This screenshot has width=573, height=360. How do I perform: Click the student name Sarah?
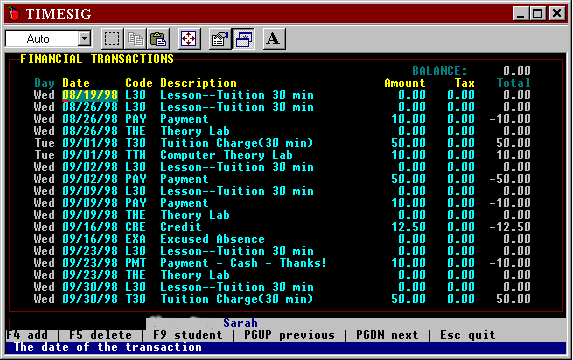click(x=240, y=323)
